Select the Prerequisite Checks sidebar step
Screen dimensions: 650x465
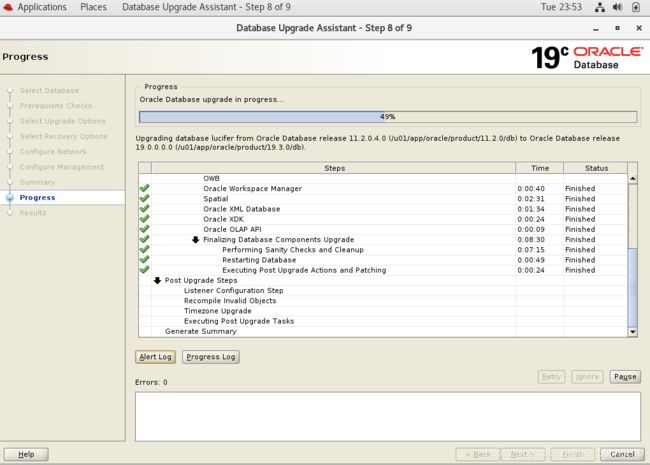(x=56, y=106)
